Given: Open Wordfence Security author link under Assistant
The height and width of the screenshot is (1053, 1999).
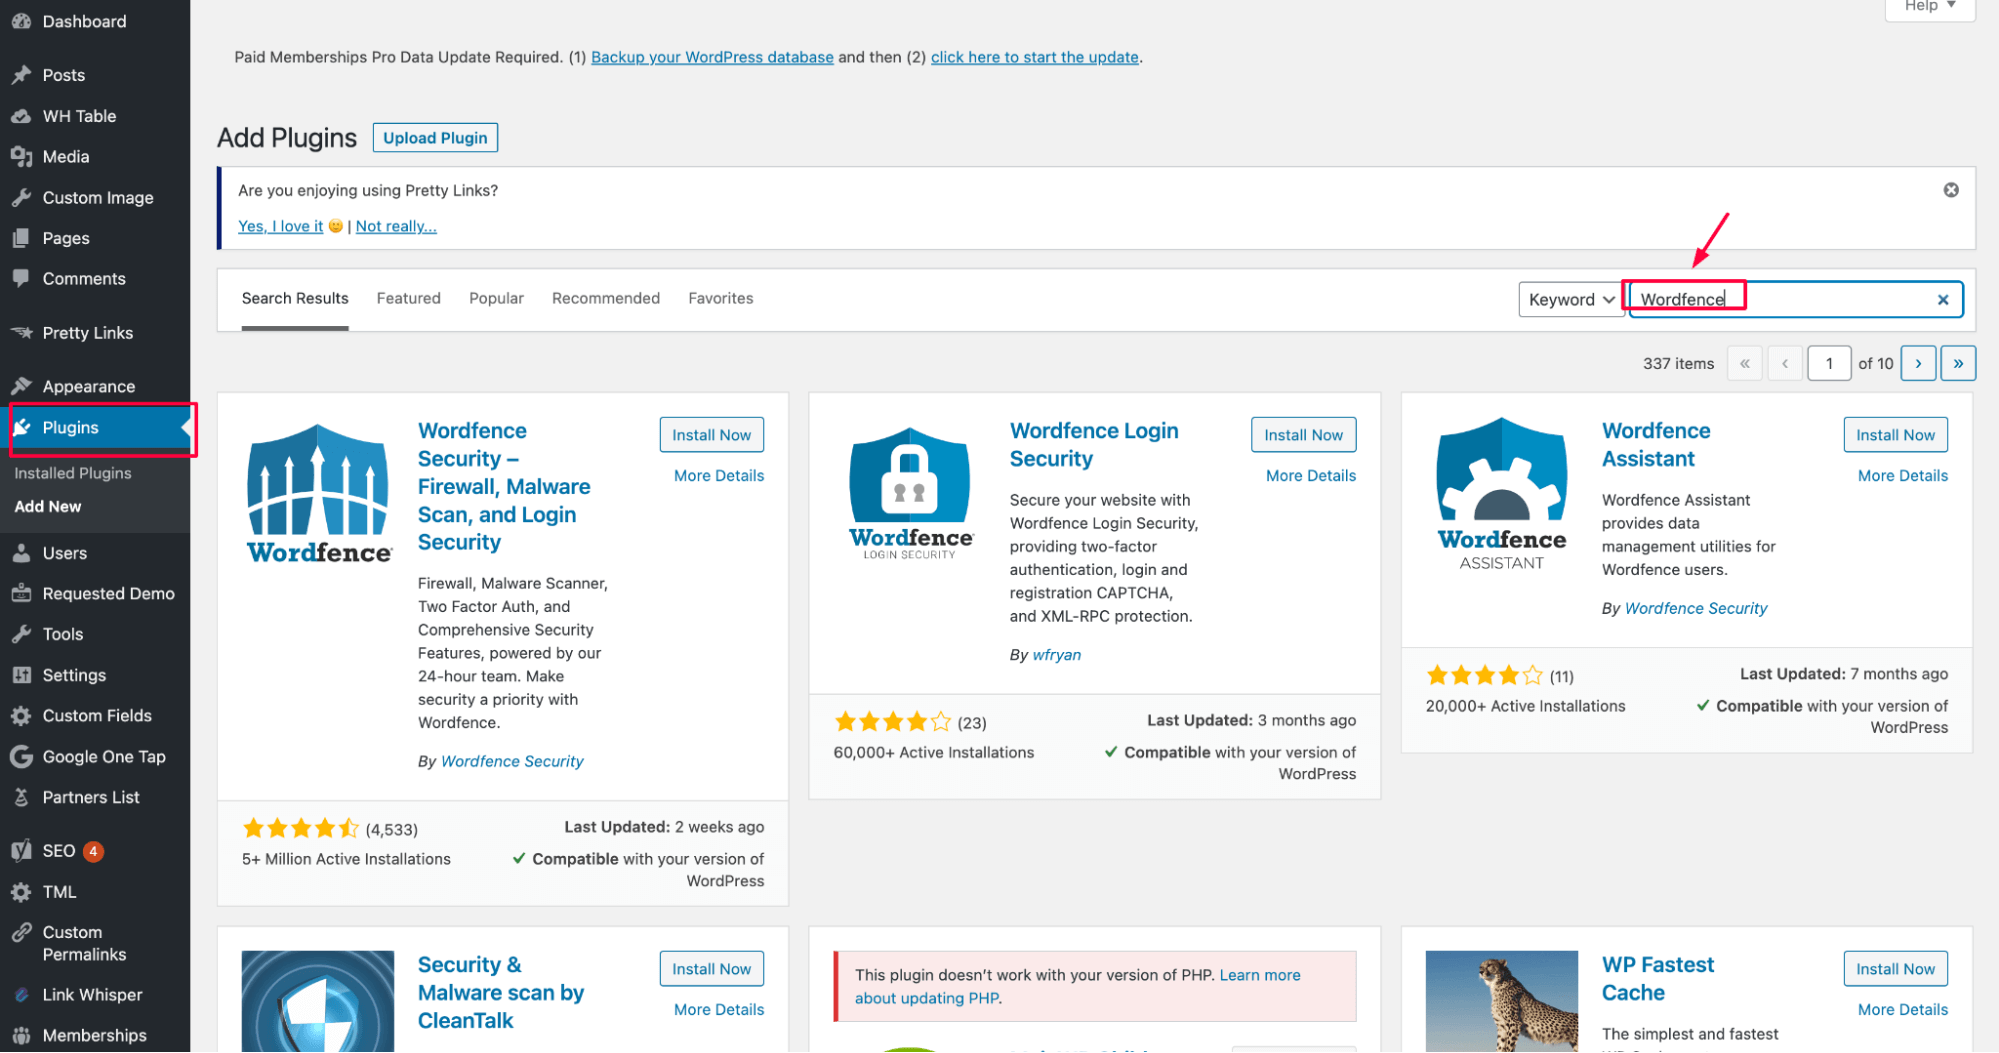Looking at the screenshot, I should click(x=1695, y=608).
